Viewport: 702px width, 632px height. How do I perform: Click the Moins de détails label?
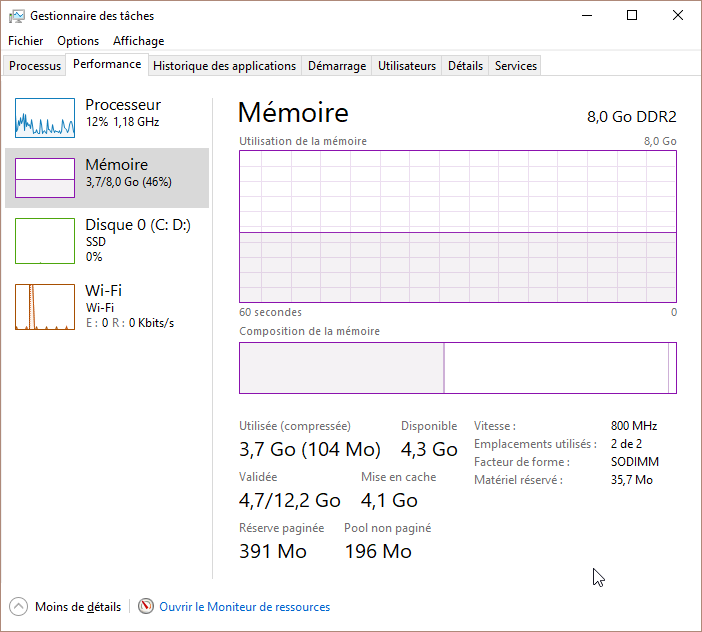pyautogui.click(x=78, y=607)
